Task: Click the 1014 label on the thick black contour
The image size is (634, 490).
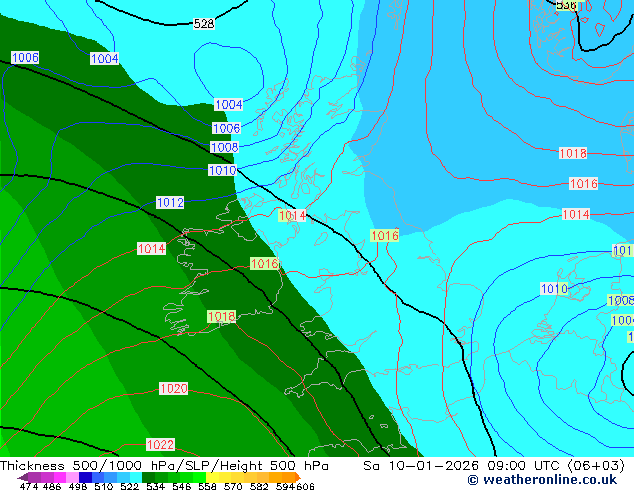Action: pos(292,215)
